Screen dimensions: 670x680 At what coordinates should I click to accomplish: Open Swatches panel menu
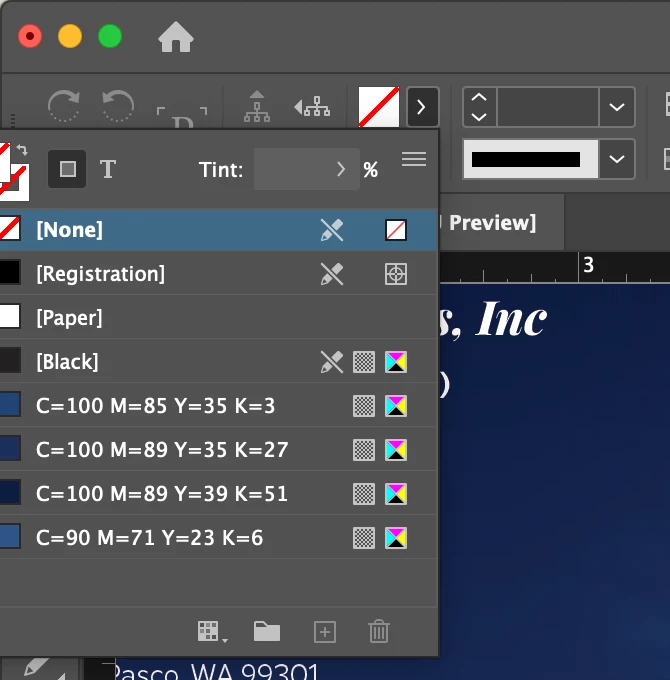coord(414,159)
